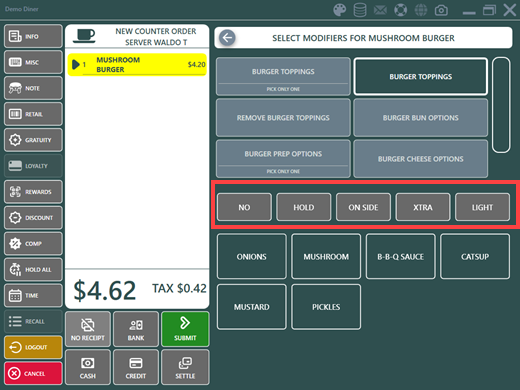Viewport: 520px width, 390px height.
Task: Pay with Cash
Action: [x=88, y=367]
